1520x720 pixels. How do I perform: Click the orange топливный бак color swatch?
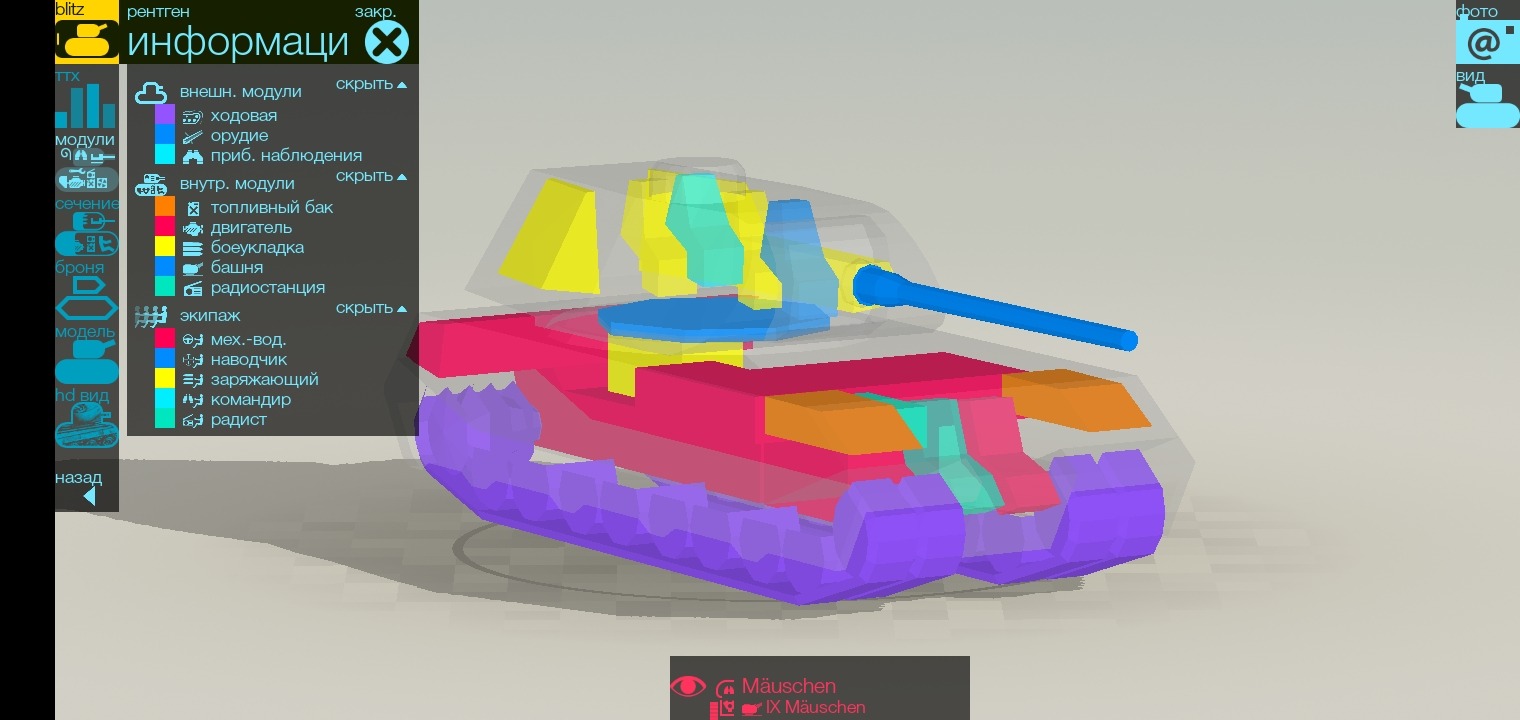coord(165,207)
